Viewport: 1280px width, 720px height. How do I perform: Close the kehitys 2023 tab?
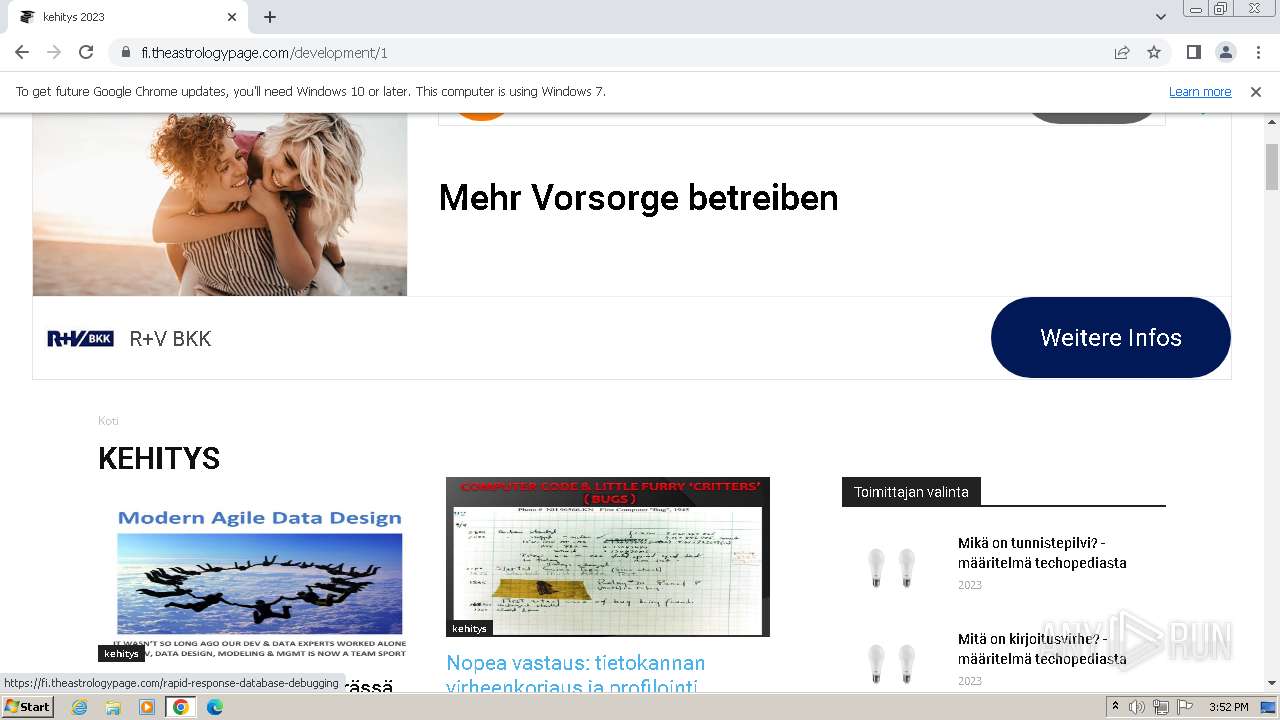[232, 17]
